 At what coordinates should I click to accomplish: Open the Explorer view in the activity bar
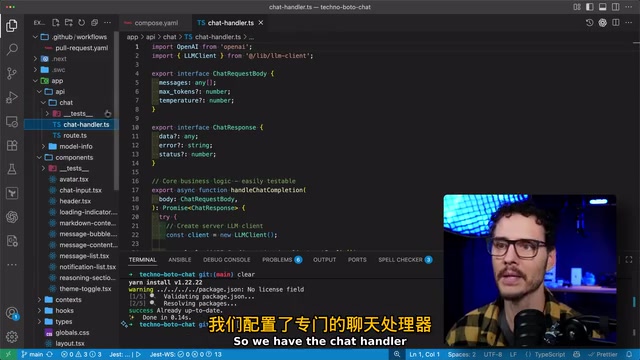click(x=12, y=26)
